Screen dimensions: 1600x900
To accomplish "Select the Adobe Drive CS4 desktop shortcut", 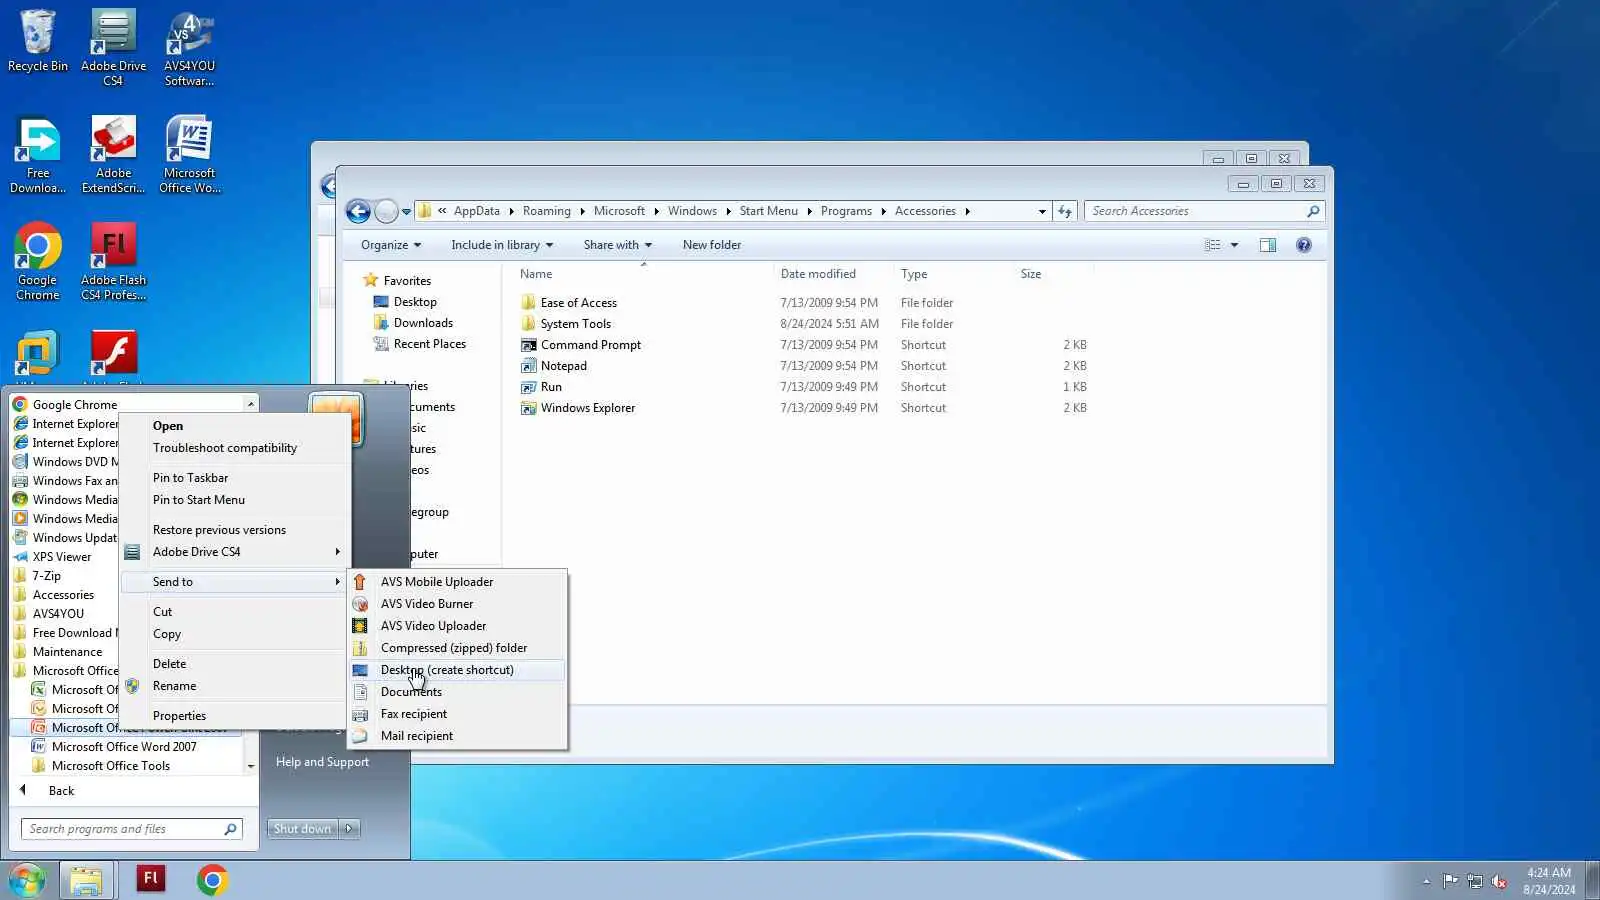I will tap(113, 47).
